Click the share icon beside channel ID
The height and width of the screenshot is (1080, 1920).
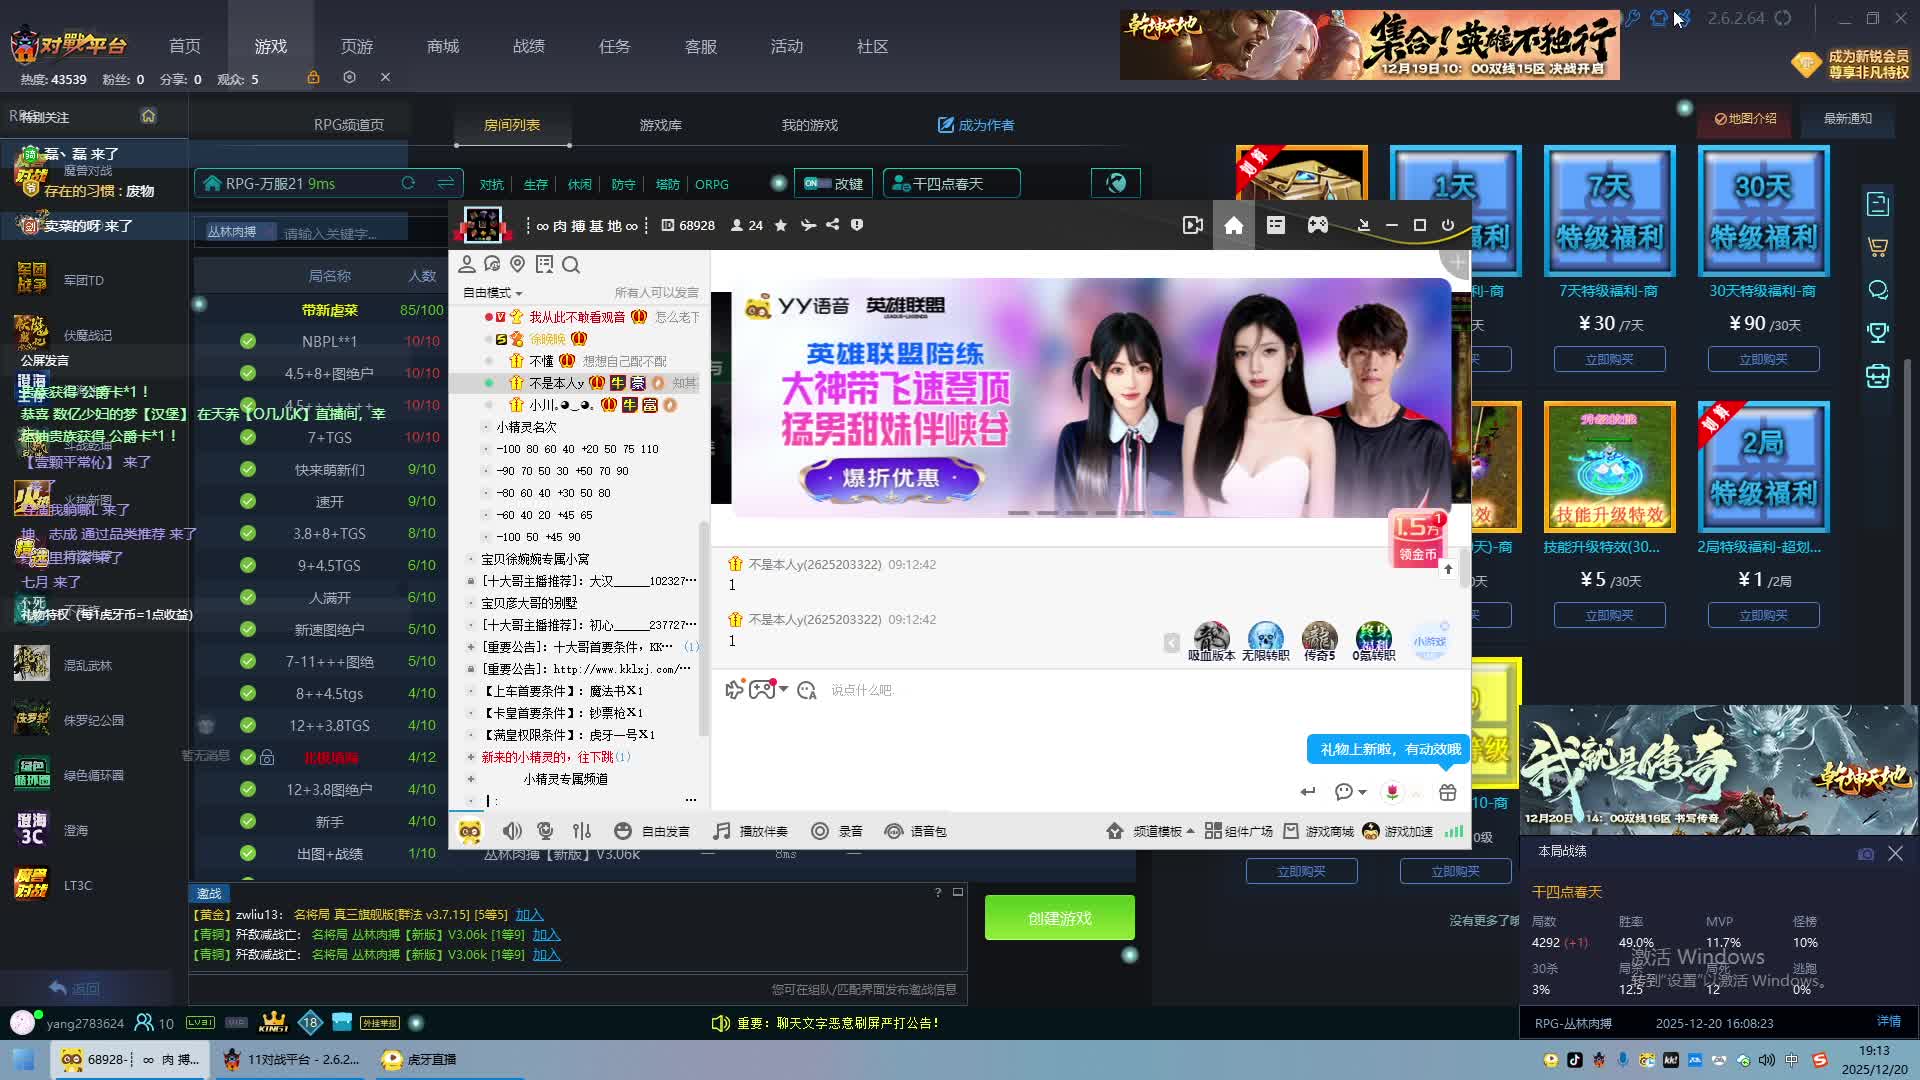832,225
